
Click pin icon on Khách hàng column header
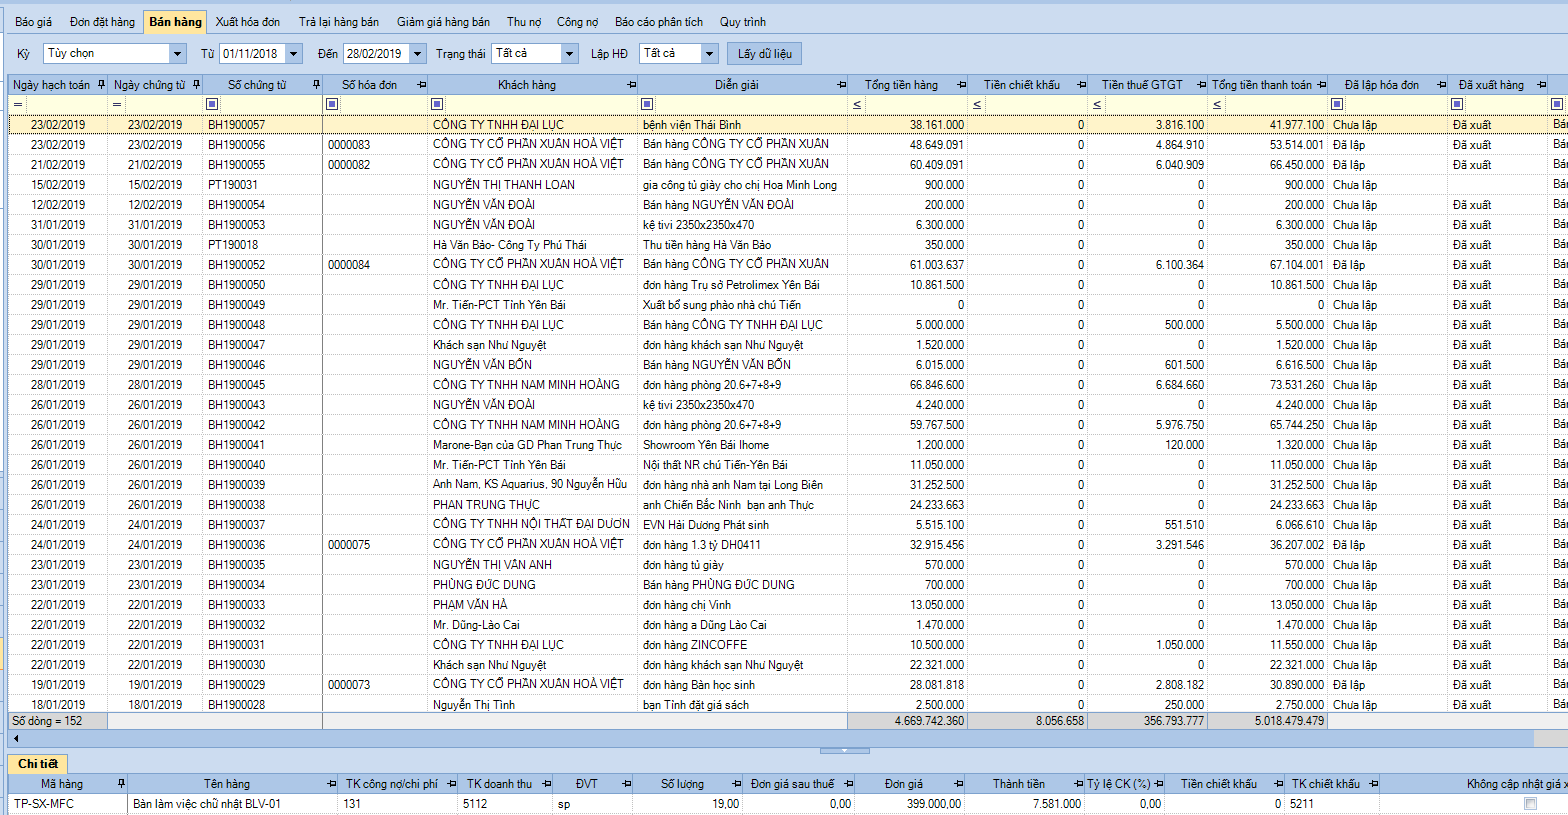click(631, 85)
